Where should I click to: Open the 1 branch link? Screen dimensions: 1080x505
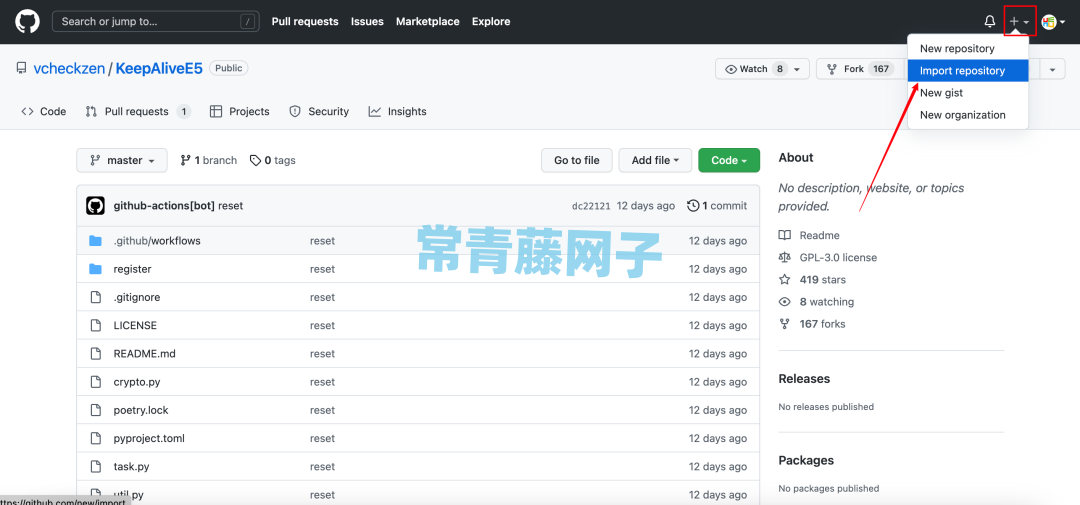coord(209,161)
